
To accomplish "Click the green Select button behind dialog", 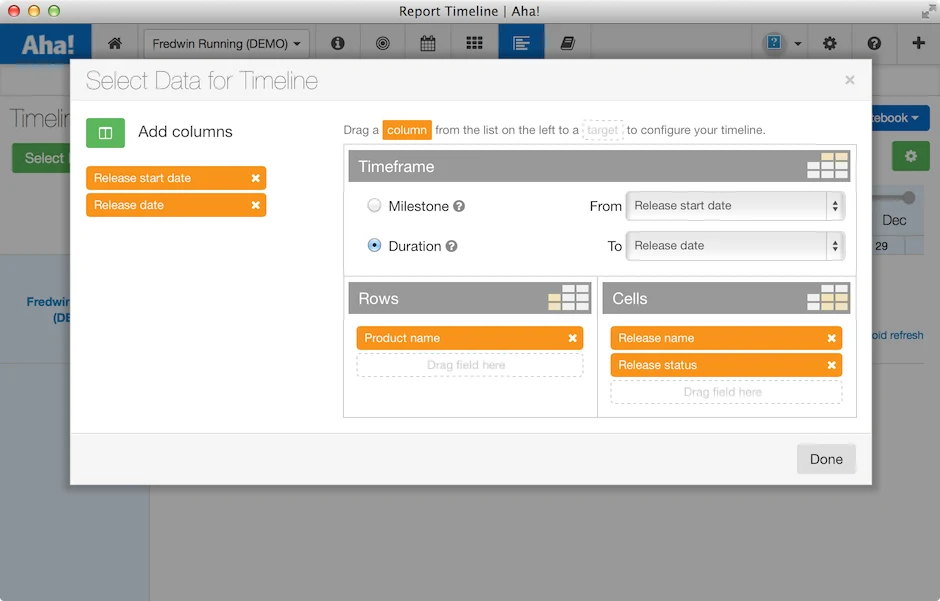I will point(41,158).
